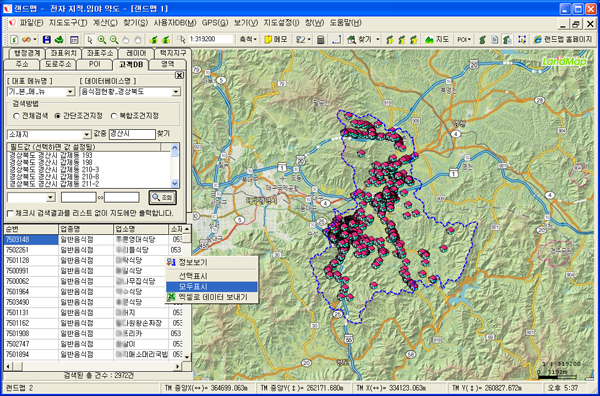The width and height of the screenshot is (600, 396).
Task: Click the 찾기 house search icon in toolbar
Action: coord(352,39)
